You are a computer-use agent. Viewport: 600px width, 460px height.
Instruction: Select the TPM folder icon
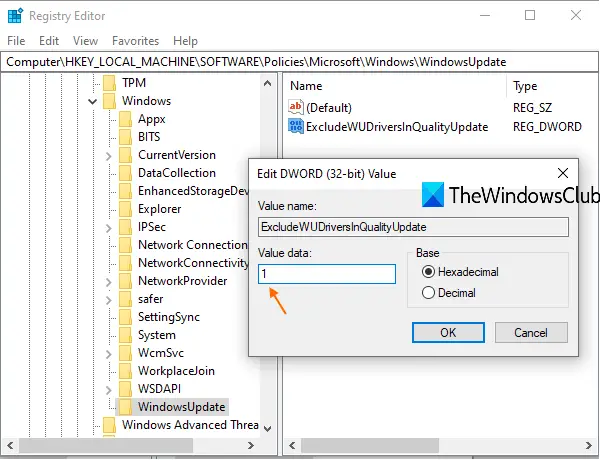pos(109,83)
